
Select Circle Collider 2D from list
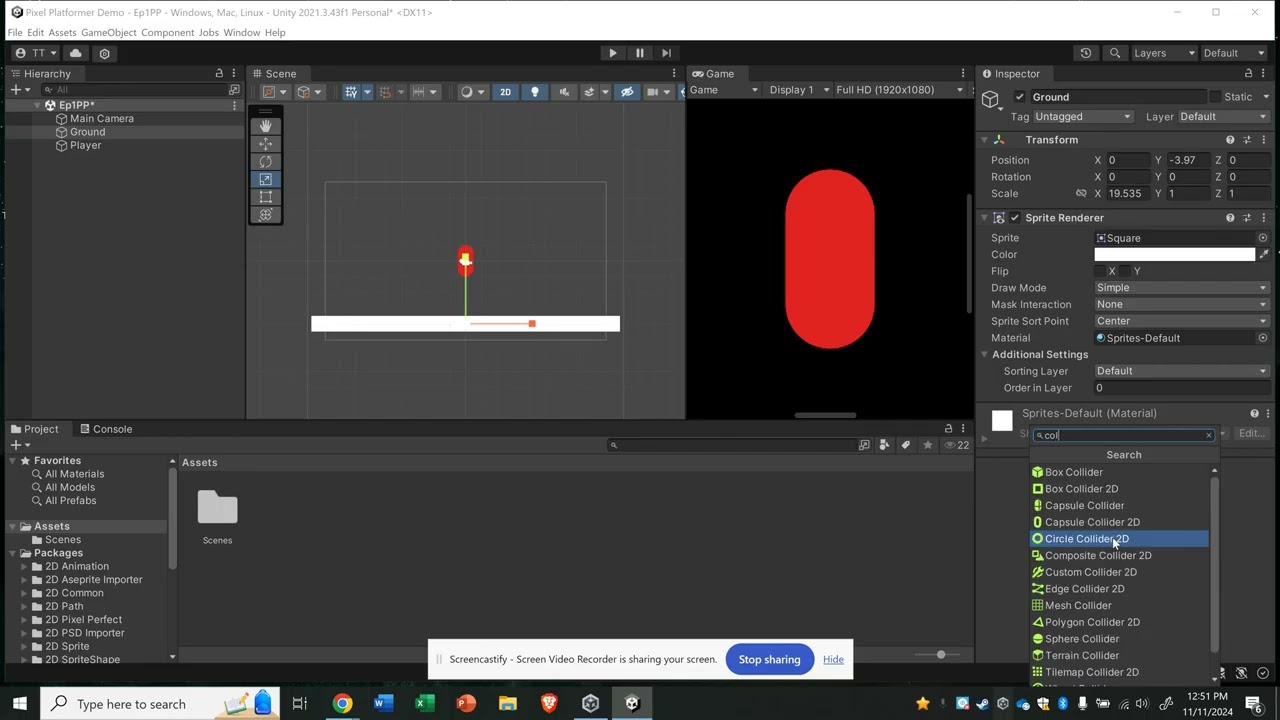tap(1119, 539)
